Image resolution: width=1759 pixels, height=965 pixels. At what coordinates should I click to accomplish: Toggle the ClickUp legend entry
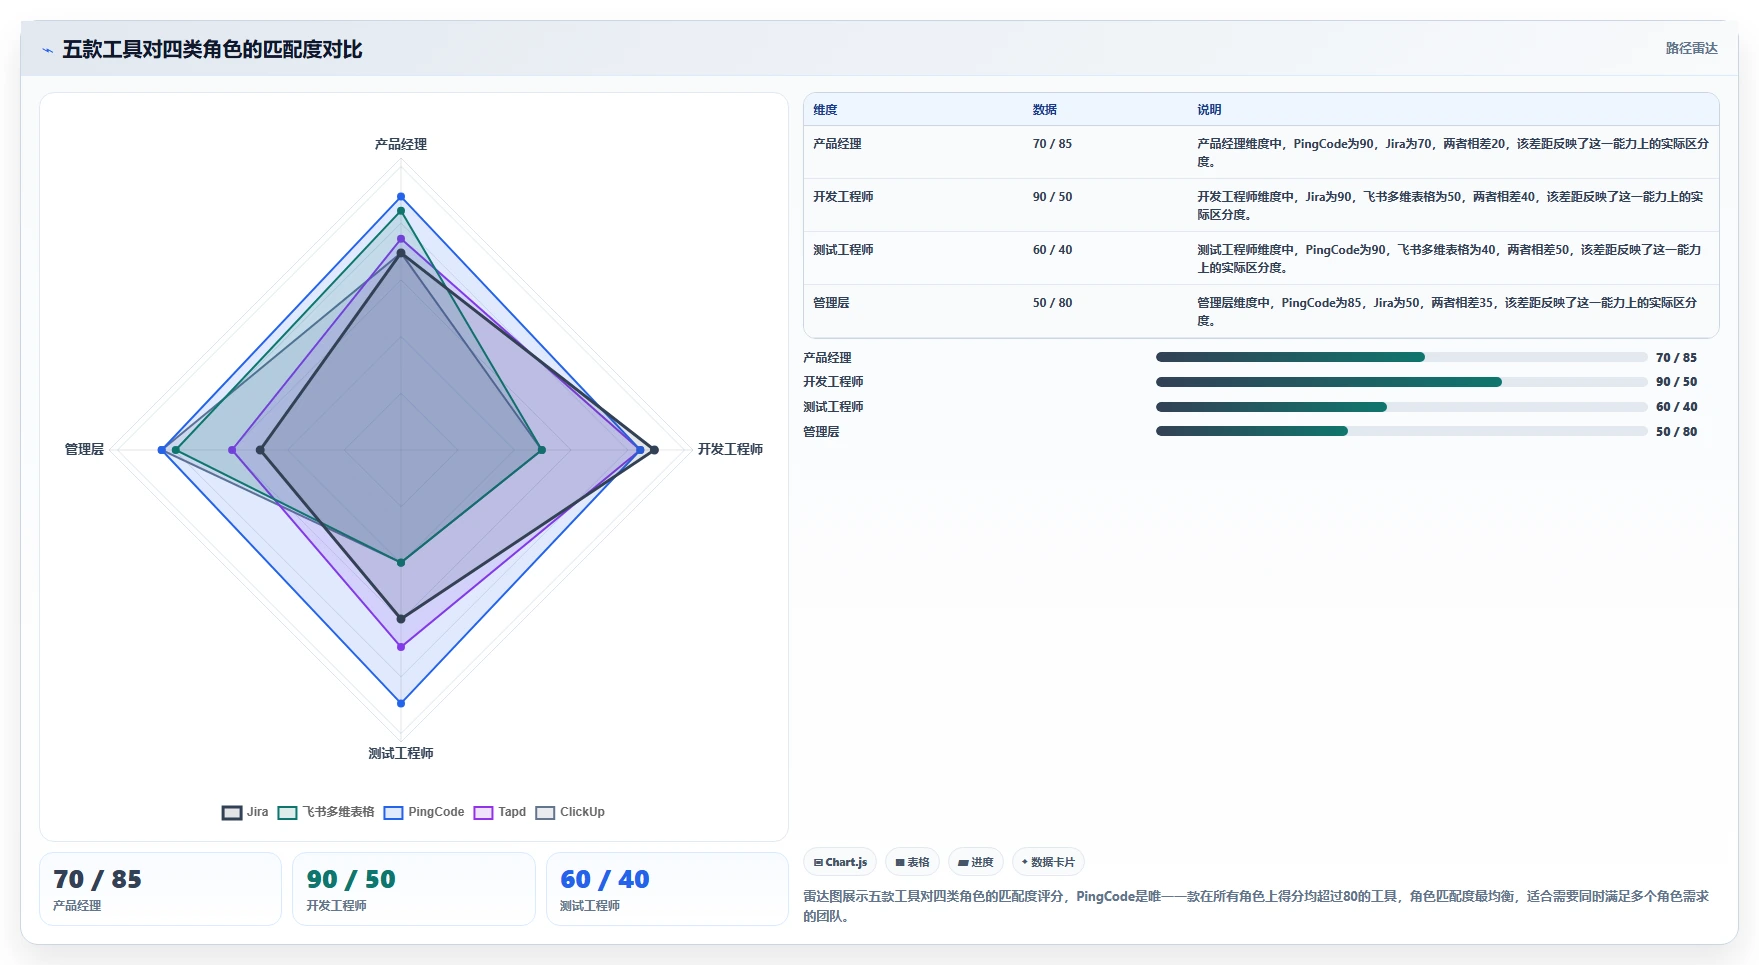click(570, 812)
